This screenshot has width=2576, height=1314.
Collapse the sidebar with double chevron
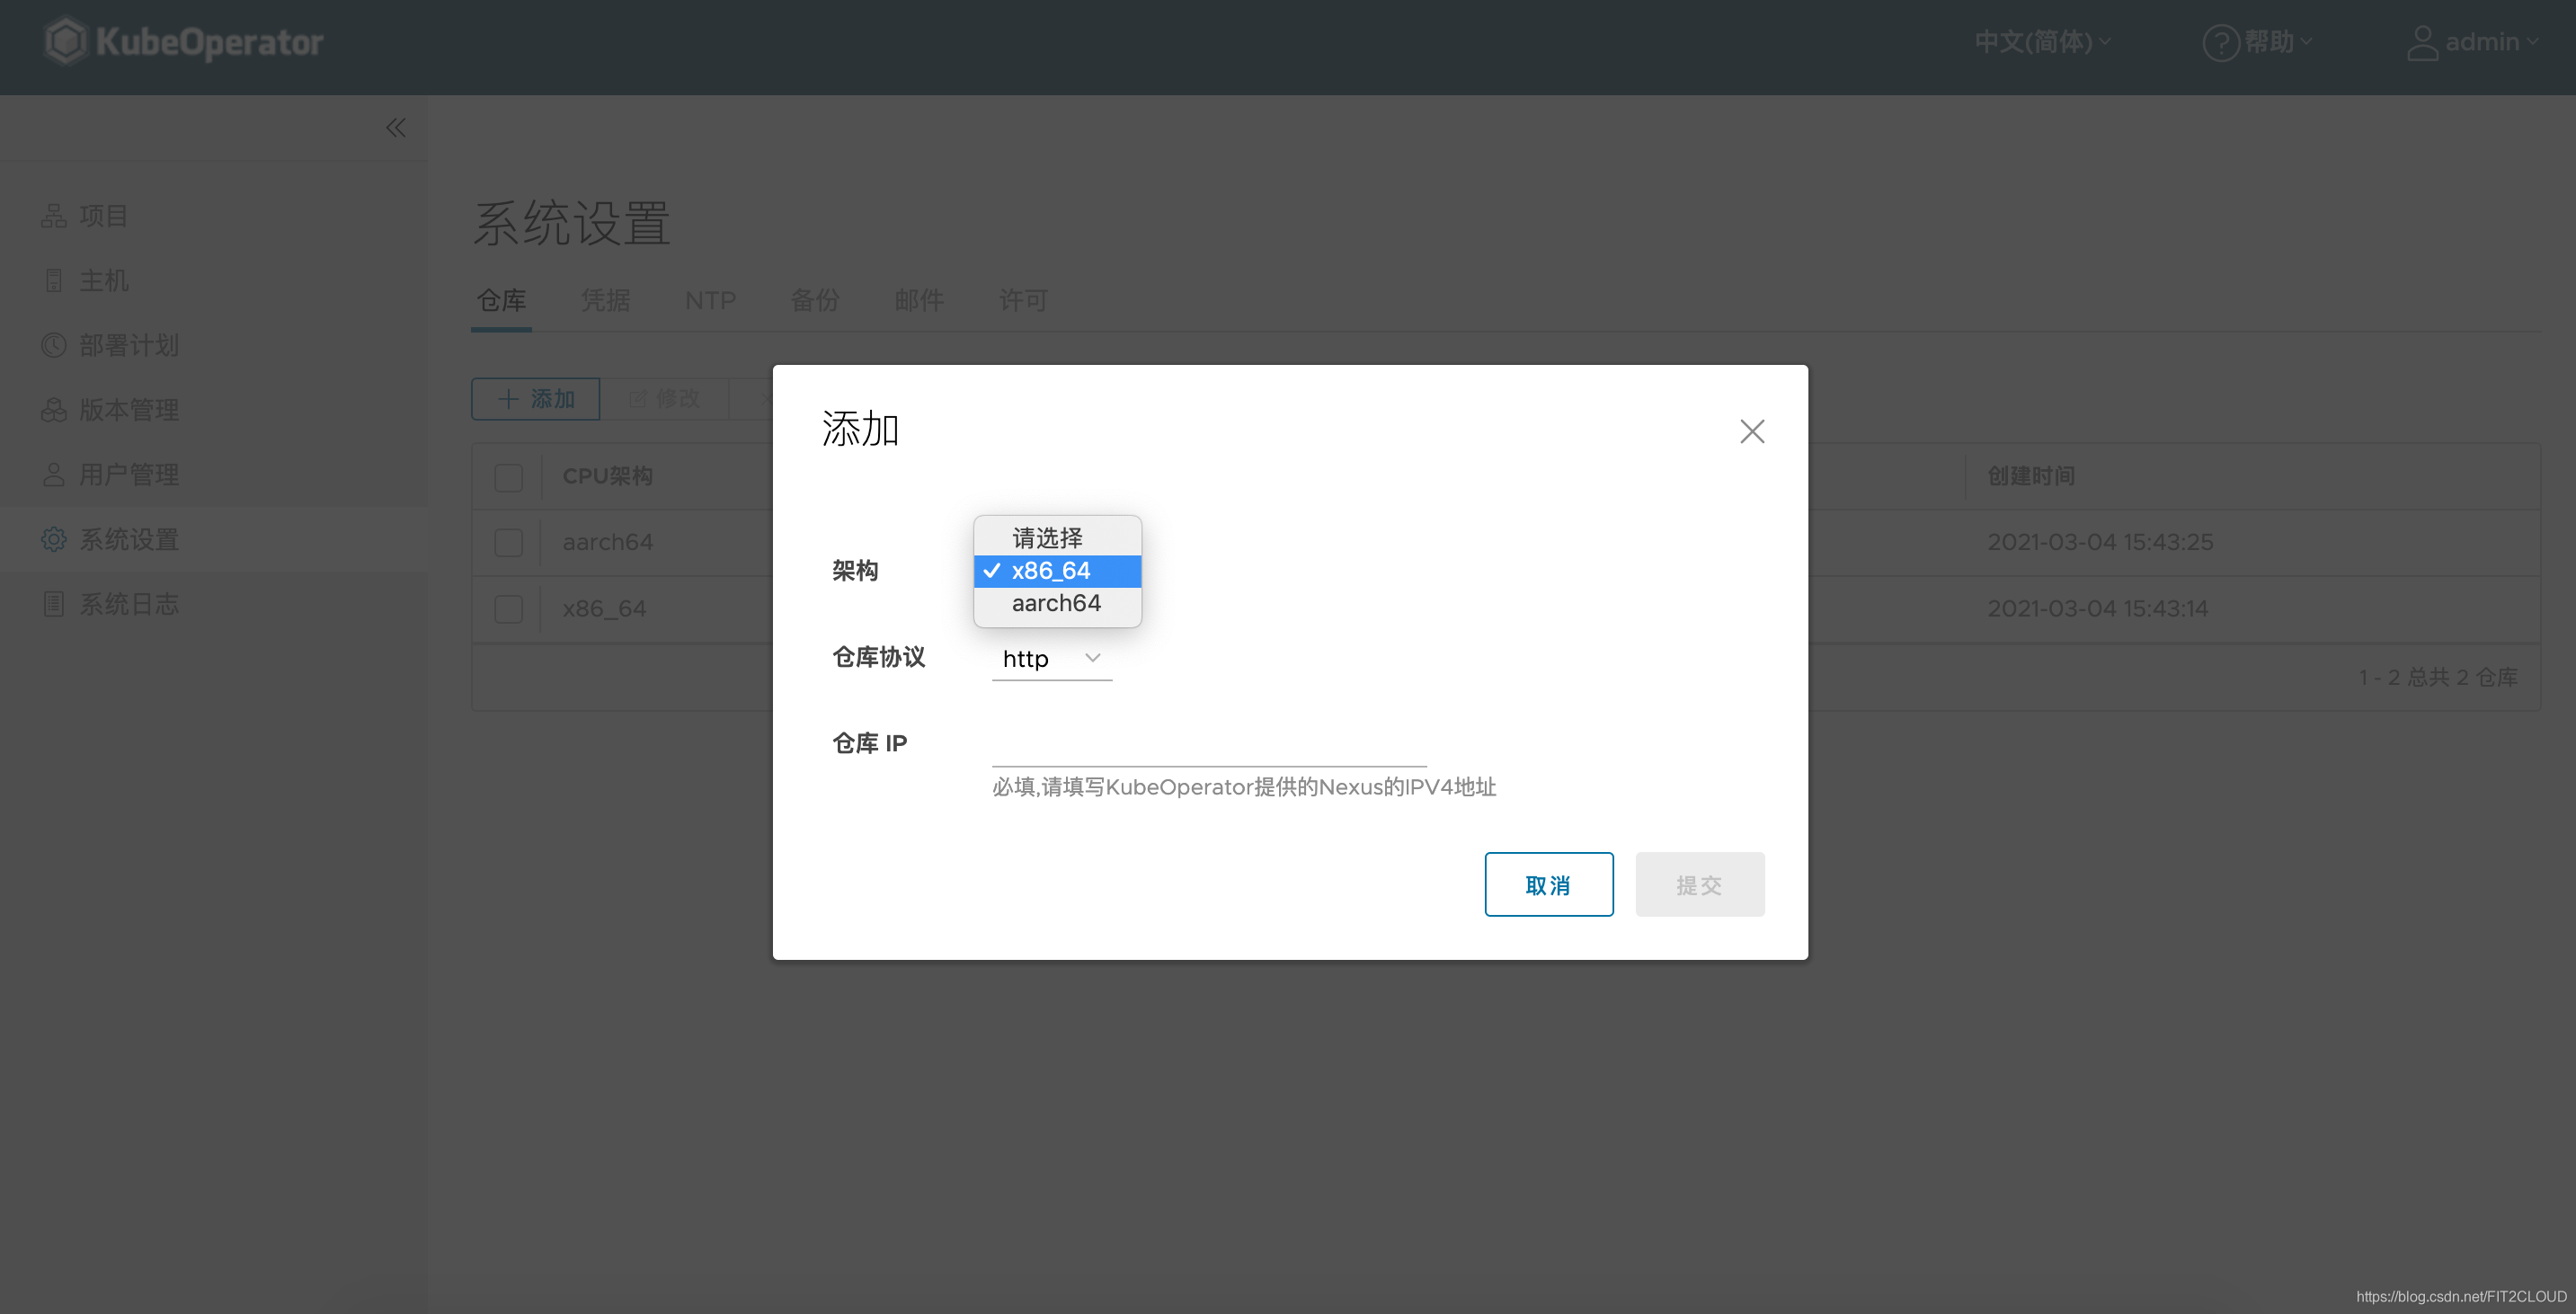(395, 127)
